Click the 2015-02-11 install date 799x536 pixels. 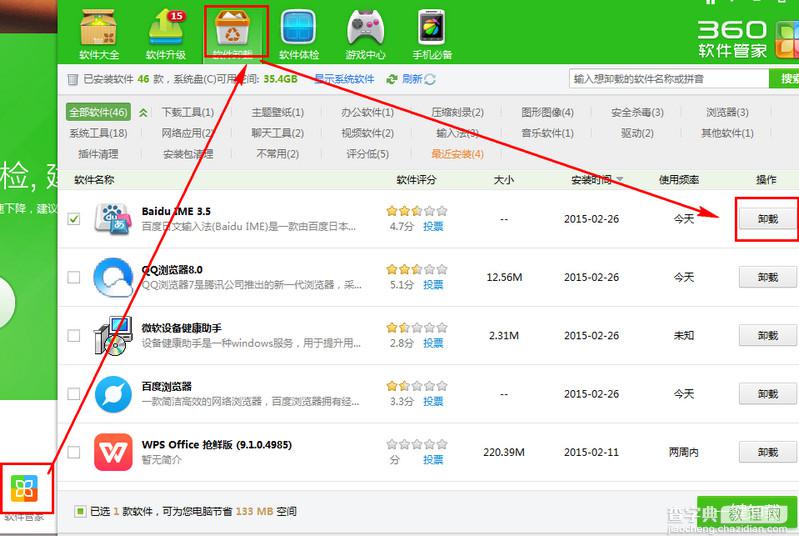[591, 452]
